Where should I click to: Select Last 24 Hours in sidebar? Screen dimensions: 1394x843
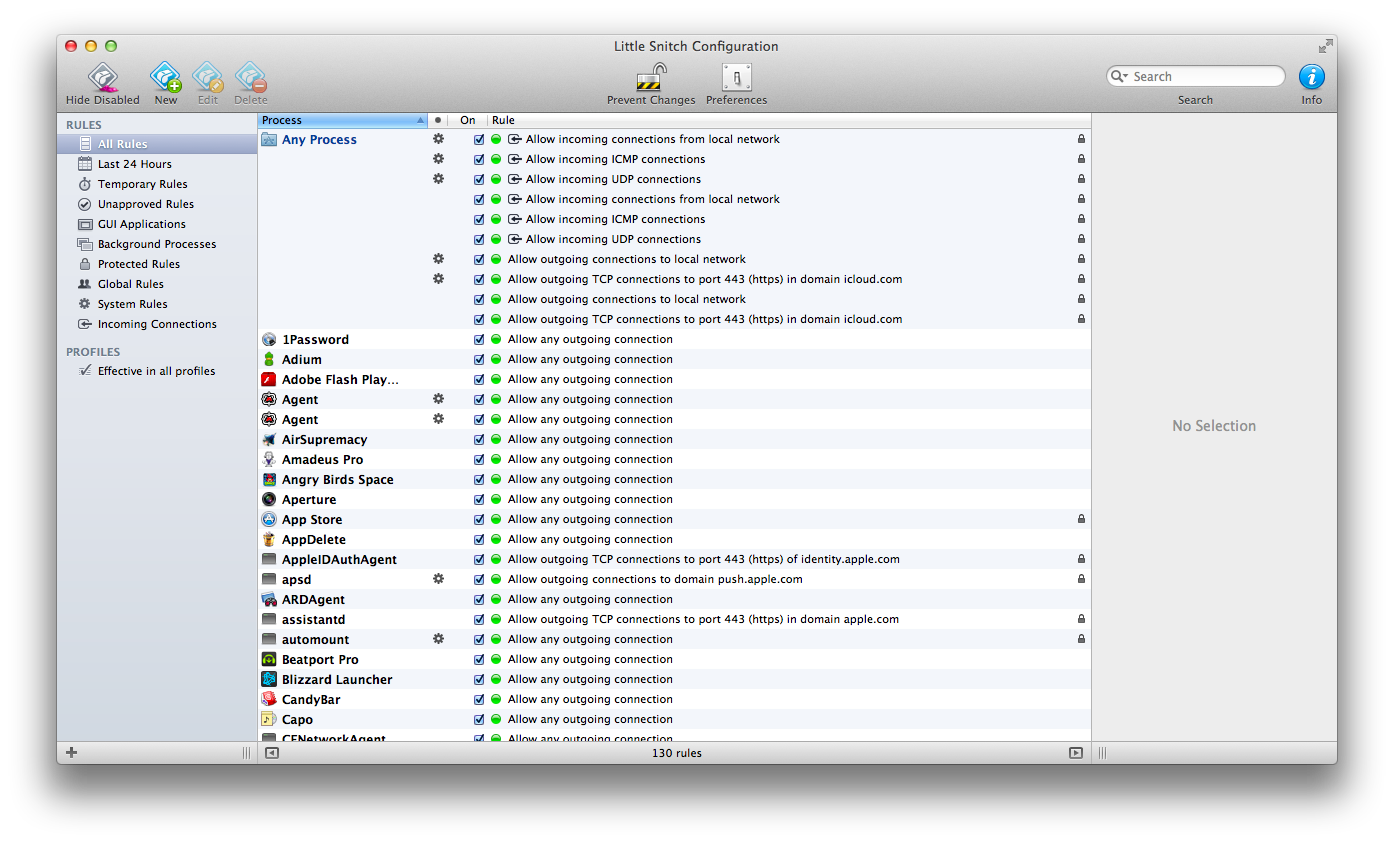point(134,164)
